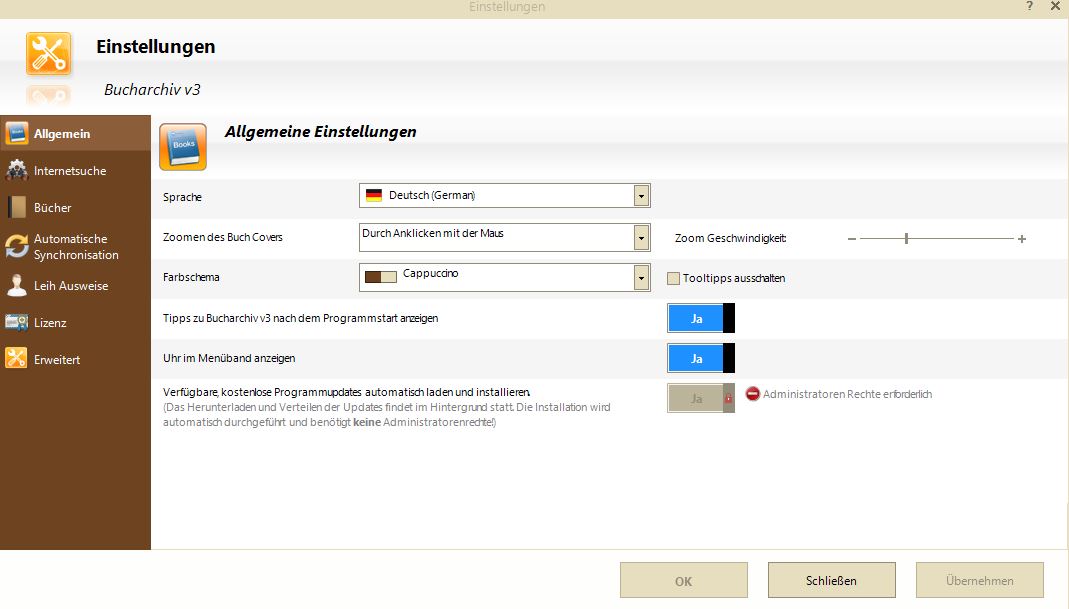The image size is (1069, 609).
Task: Click the Allgemein book icon in sidebar
Action: [16, 134]
